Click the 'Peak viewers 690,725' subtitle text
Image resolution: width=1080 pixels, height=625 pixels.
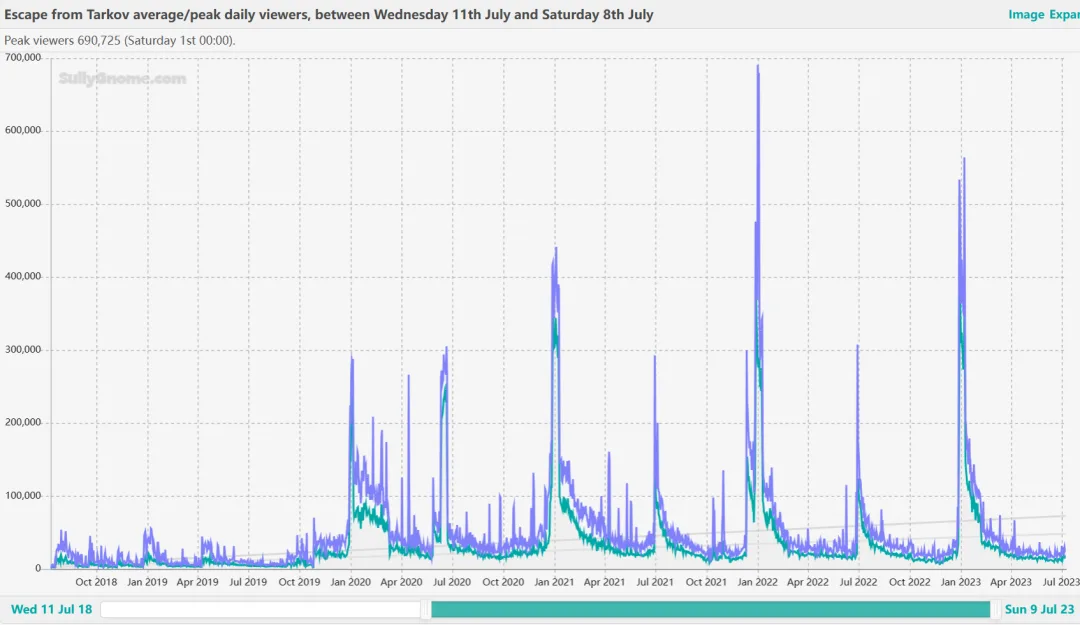pos(120,41)
